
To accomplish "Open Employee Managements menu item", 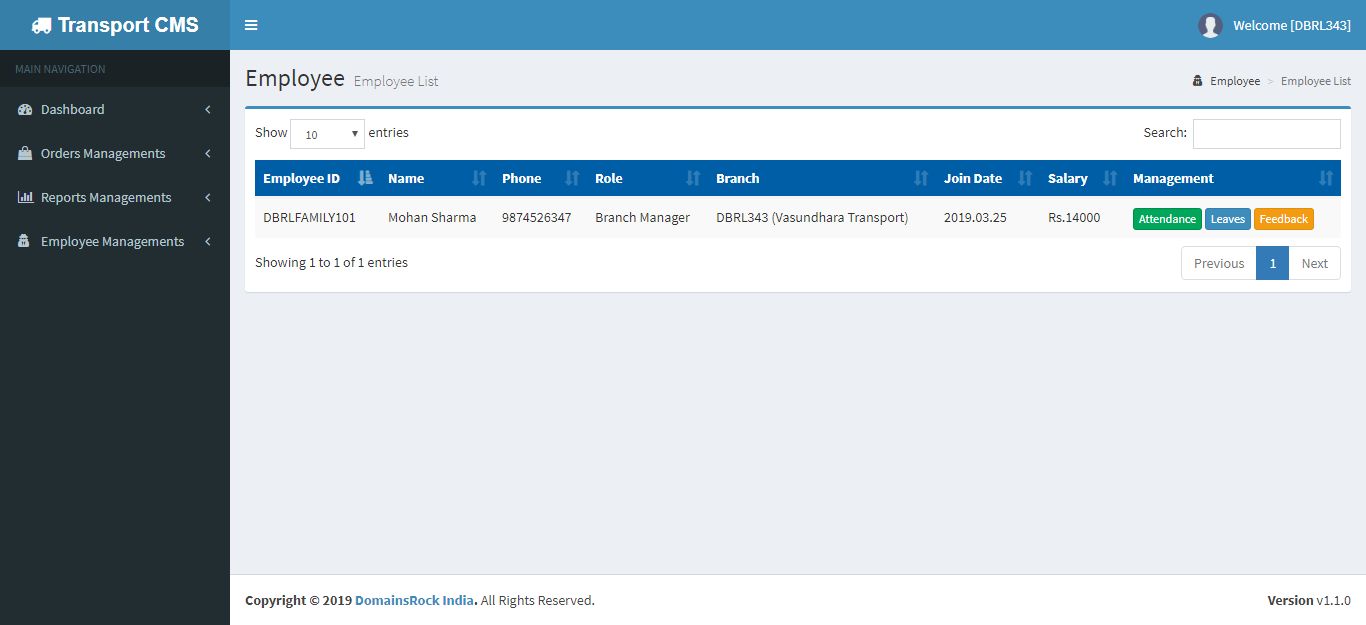I will [x=115, y=241].
